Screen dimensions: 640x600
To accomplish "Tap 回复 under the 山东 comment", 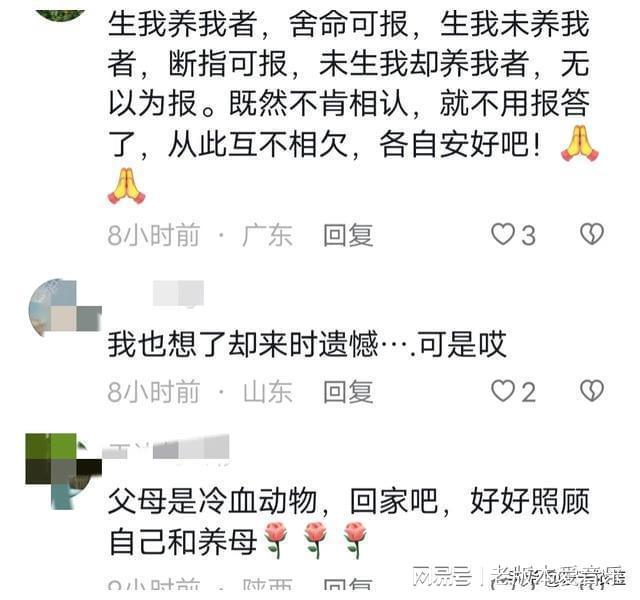I will coord(348,392).
